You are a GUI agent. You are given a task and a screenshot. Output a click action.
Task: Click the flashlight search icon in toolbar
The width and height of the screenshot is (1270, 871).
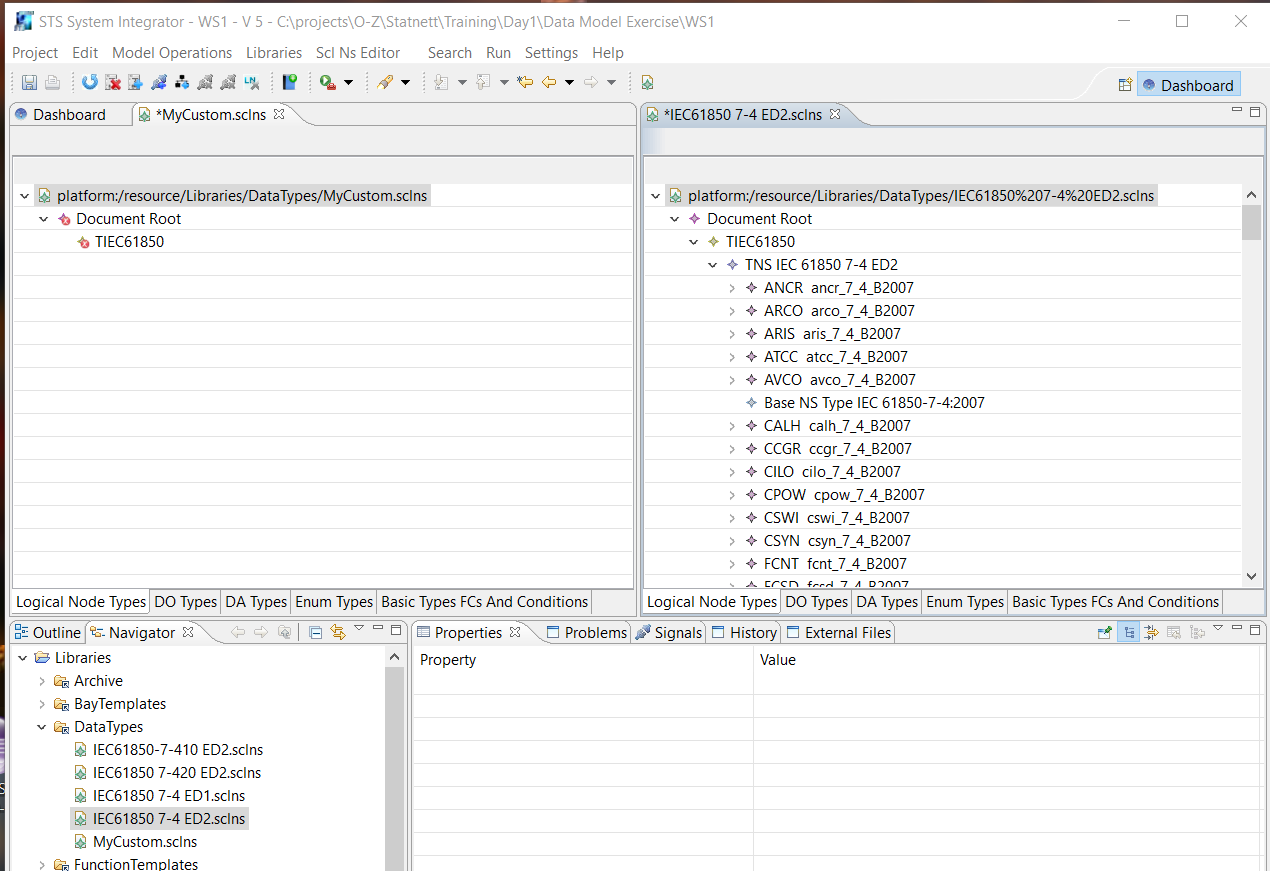tap(384, 82)
